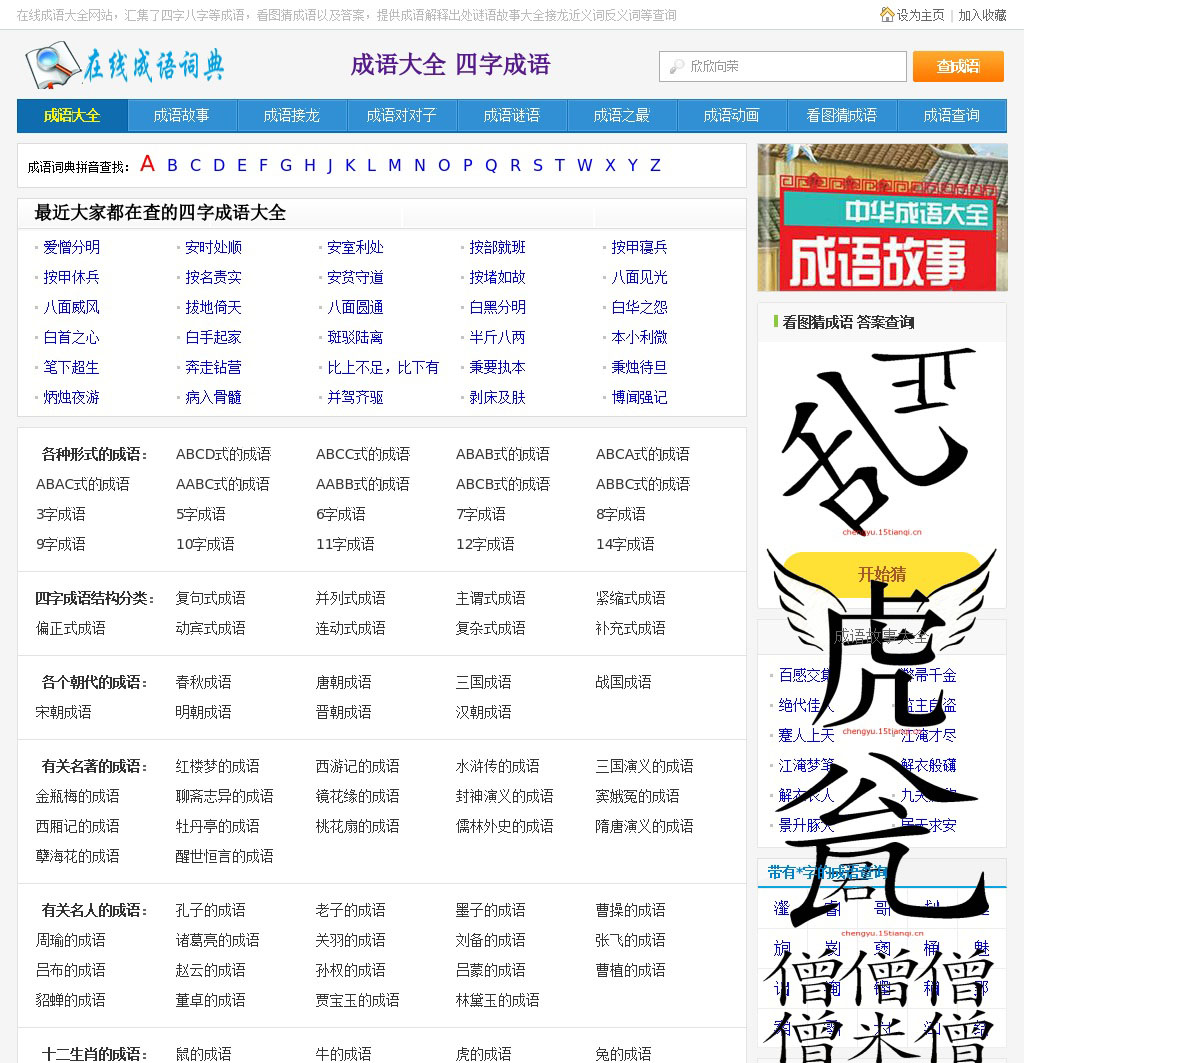Open the 成语故事 navigation tab
Viewport: 1200px width, 1063px height.
[x=181, y=116]
